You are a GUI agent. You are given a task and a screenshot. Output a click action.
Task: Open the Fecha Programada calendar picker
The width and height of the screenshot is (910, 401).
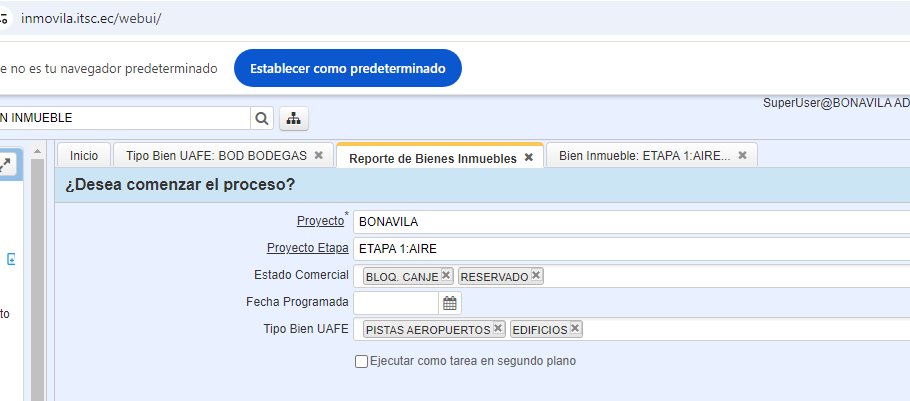tap(450, 302)
